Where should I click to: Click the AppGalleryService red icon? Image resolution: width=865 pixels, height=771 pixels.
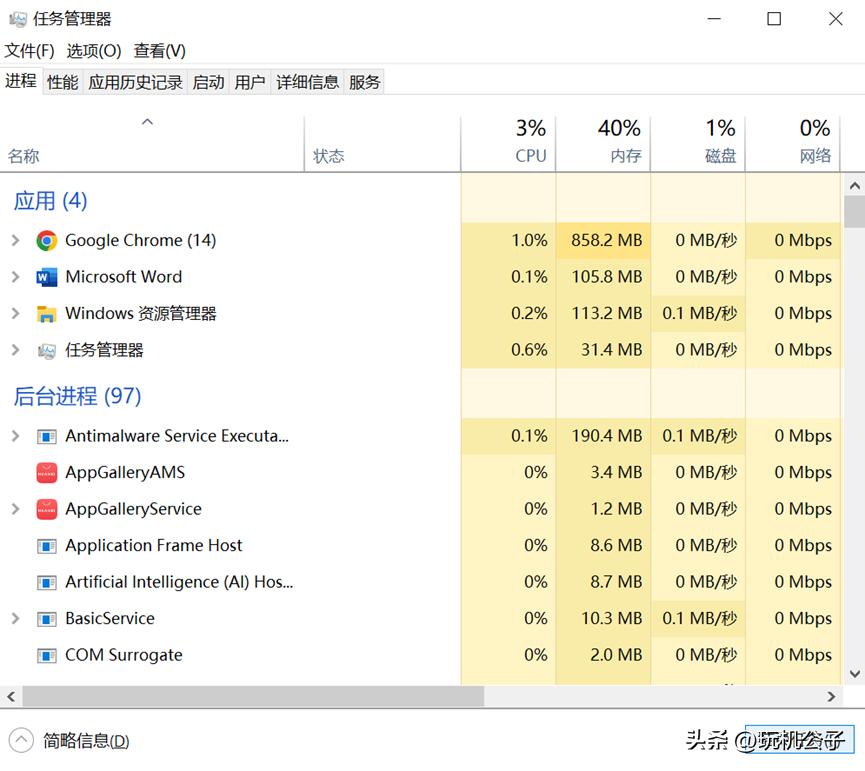(x=47, y=509)
